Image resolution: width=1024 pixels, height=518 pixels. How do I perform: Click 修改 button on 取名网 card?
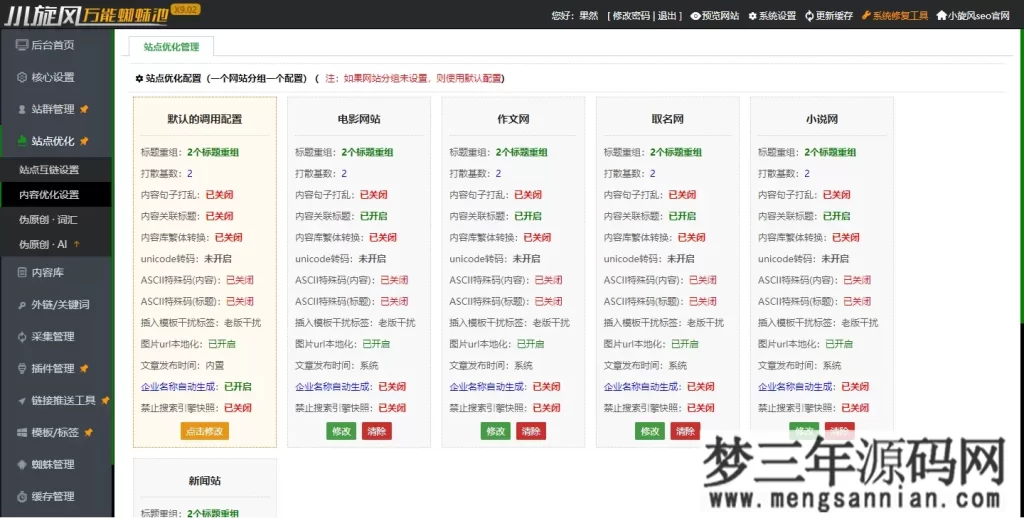pyautogui.click(x=650, y=431)
